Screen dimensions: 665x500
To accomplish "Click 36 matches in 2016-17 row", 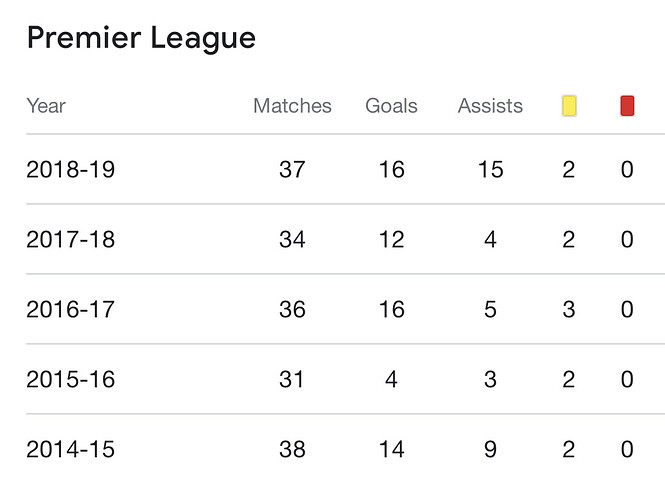I will coord(292,309).
